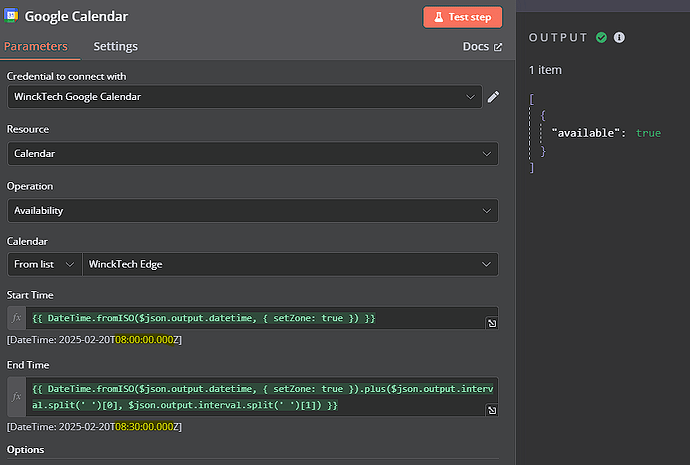Click the "available" key in the output
Image resolution: width=690 pixels, height=465 pixels.
coord(585,133)
